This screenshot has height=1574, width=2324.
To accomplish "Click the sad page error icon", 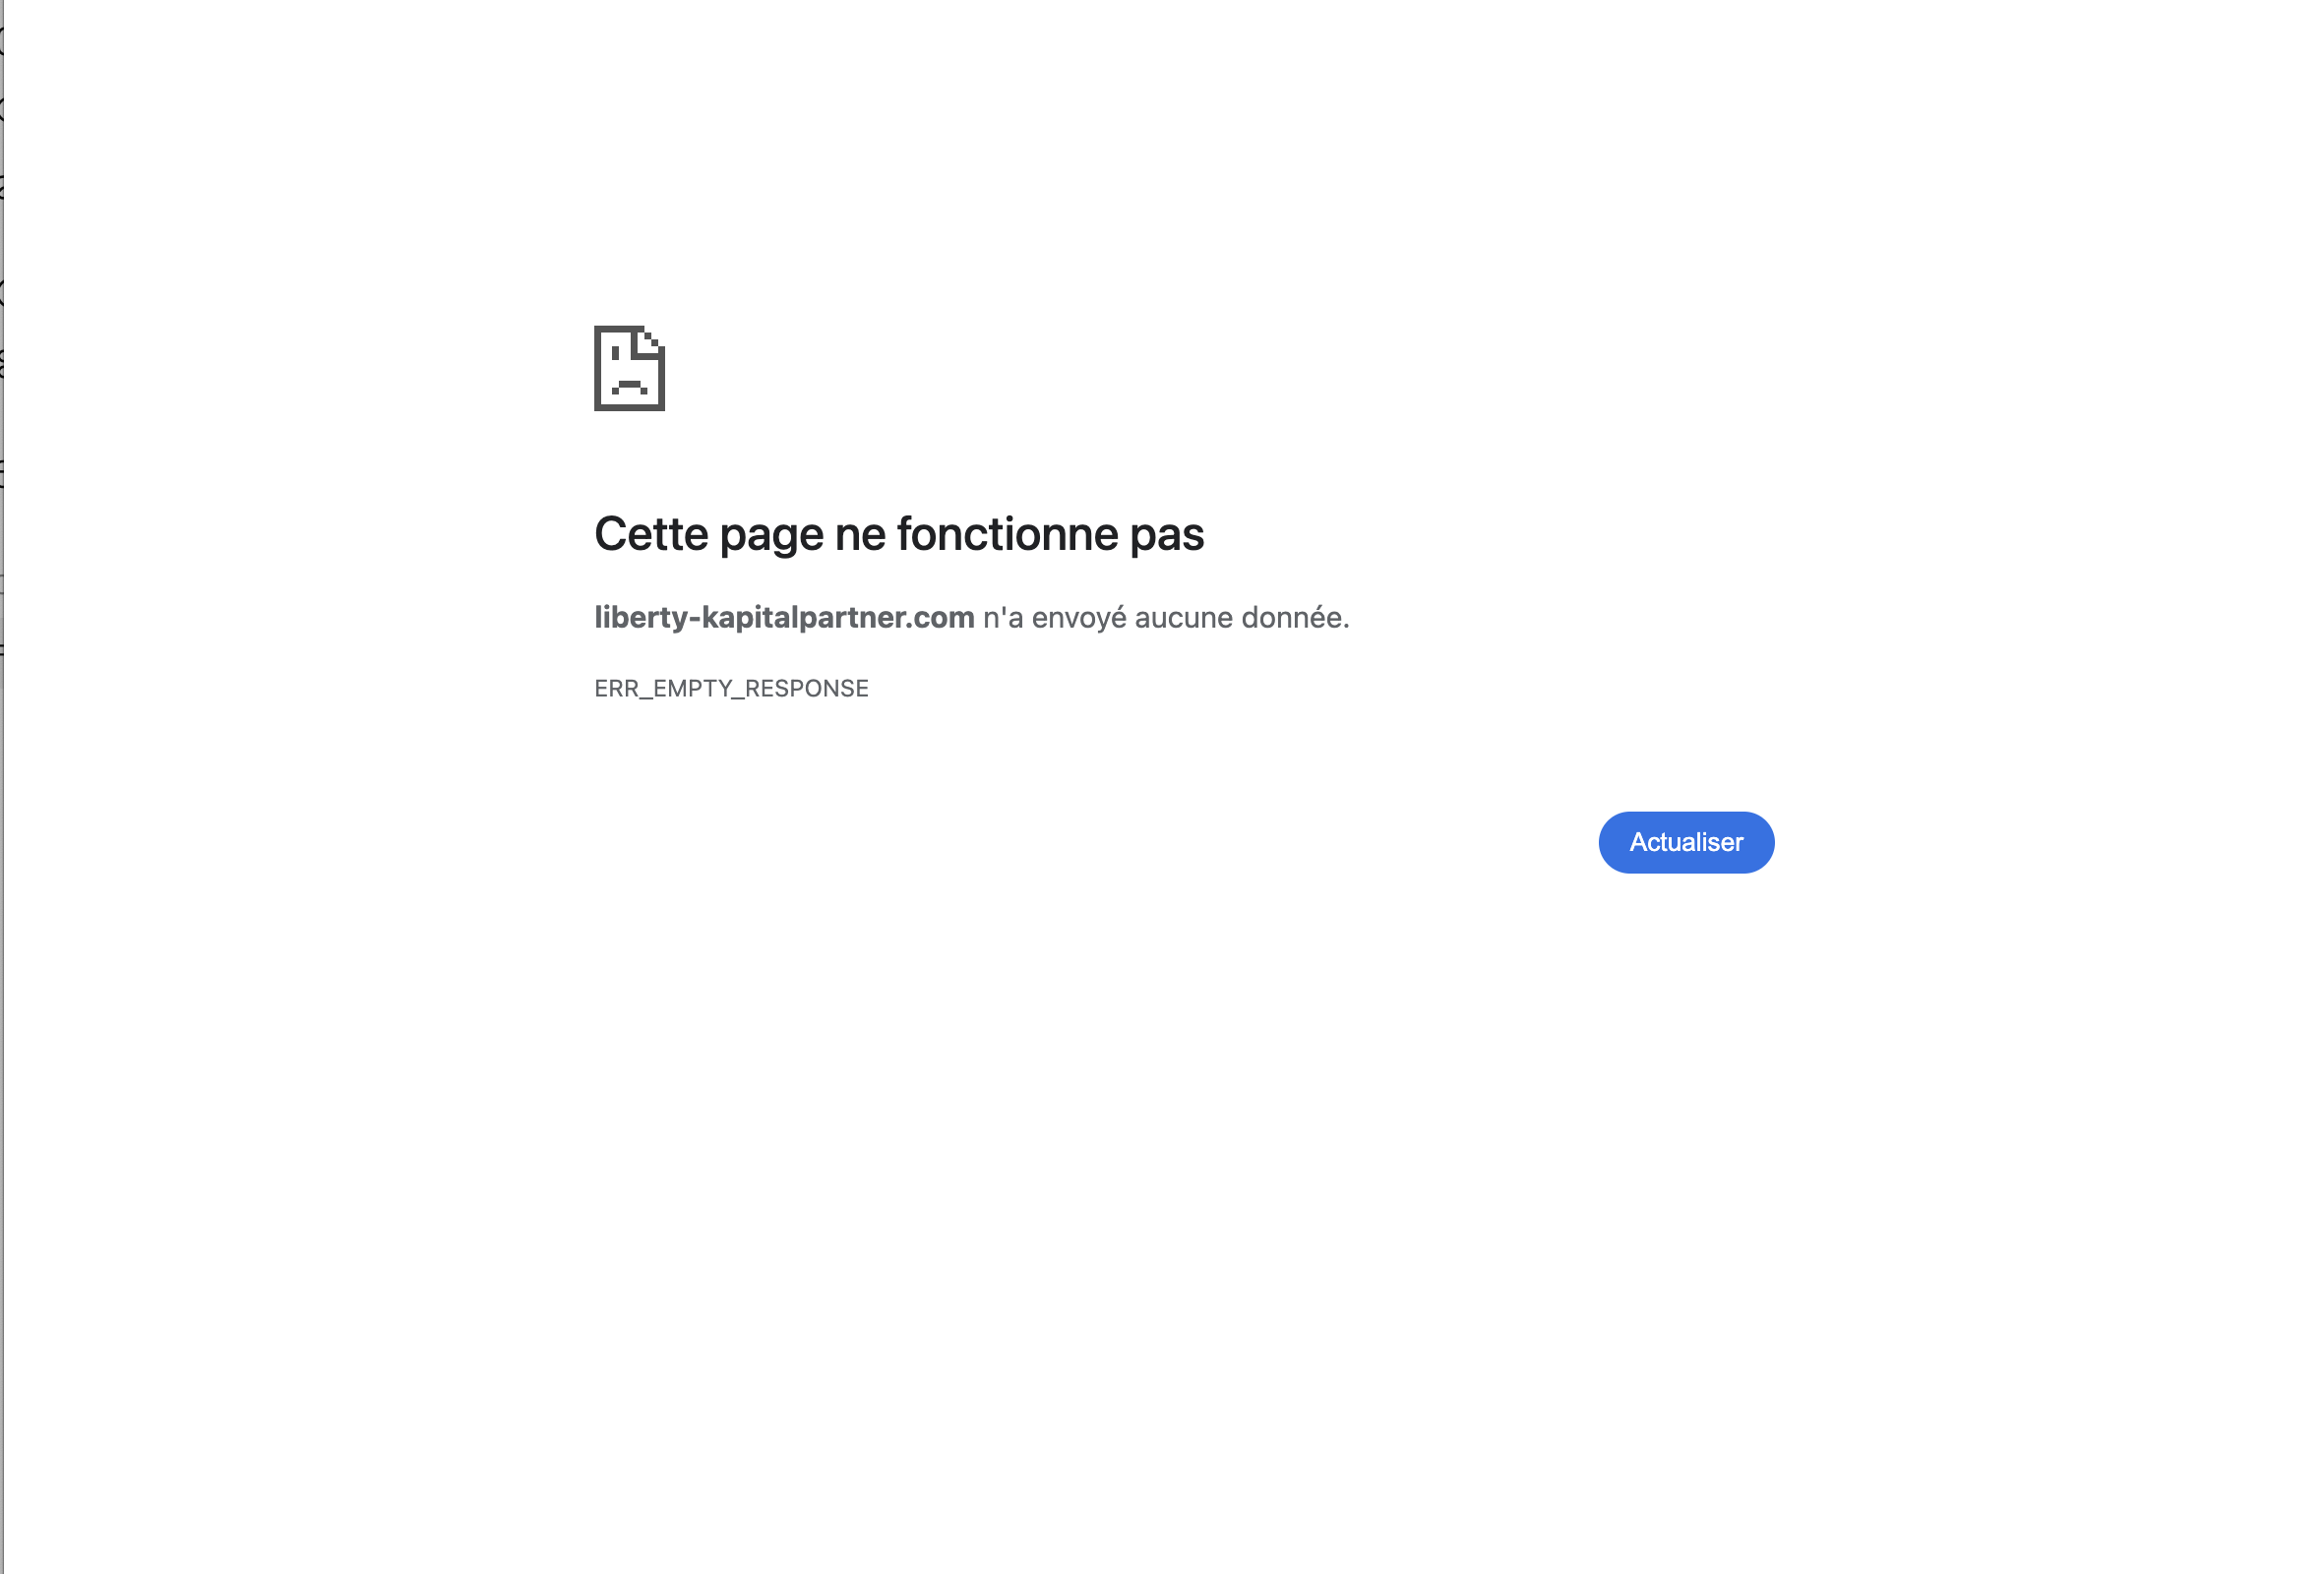I will click(629, 368).
